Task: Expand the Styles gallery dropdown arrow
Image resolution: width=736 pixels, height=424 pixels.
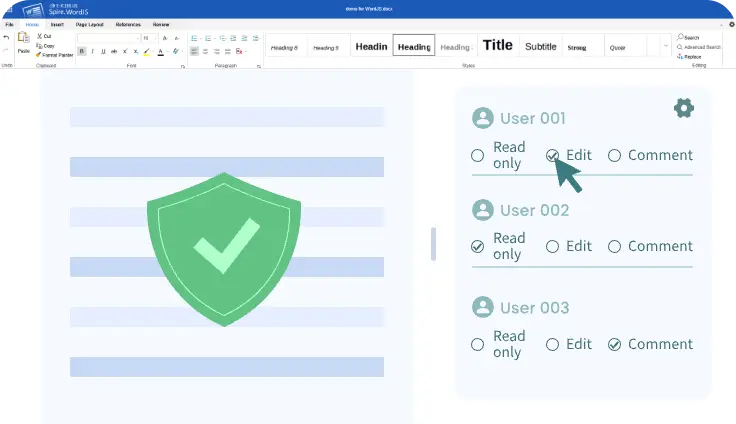Action: coord(664,46)
